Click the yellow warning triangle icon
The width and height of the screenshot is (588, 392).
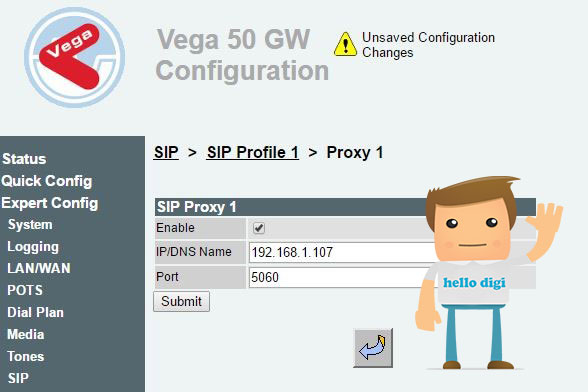[345, 44]
